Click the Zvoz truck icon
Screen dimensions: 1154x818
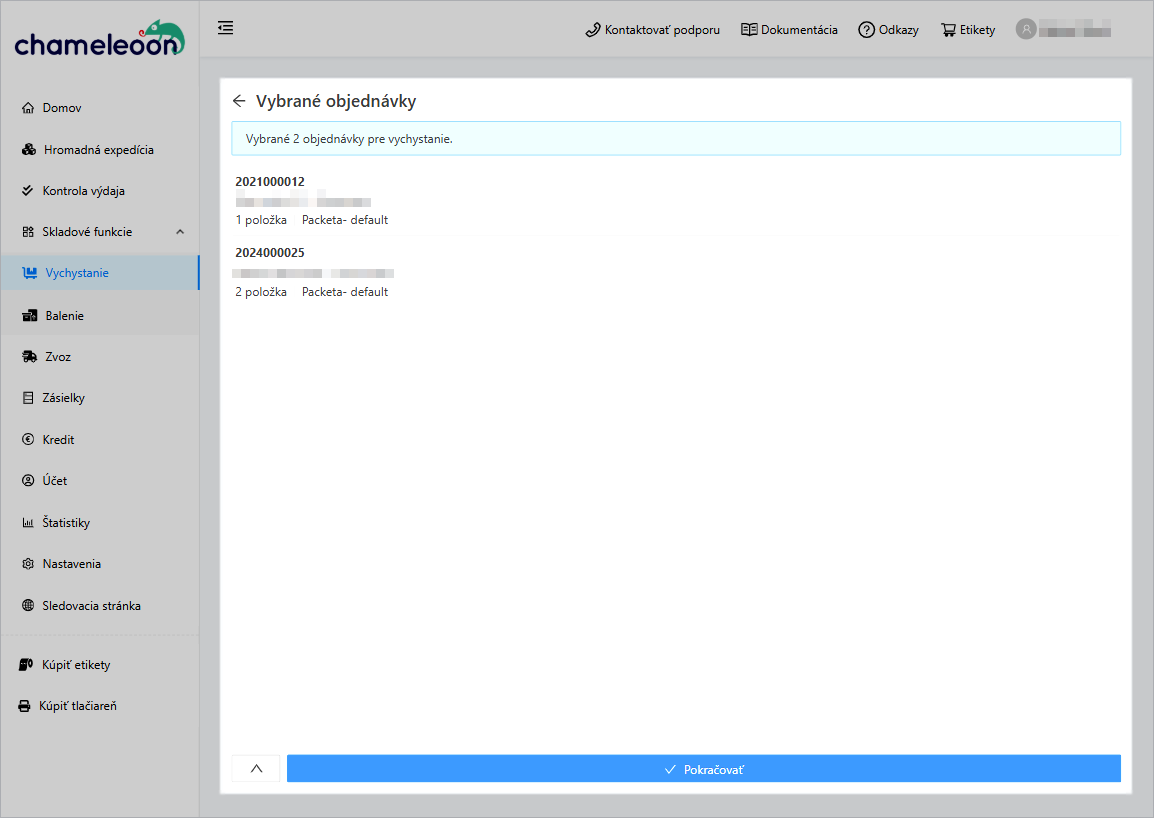pos(29,357)
